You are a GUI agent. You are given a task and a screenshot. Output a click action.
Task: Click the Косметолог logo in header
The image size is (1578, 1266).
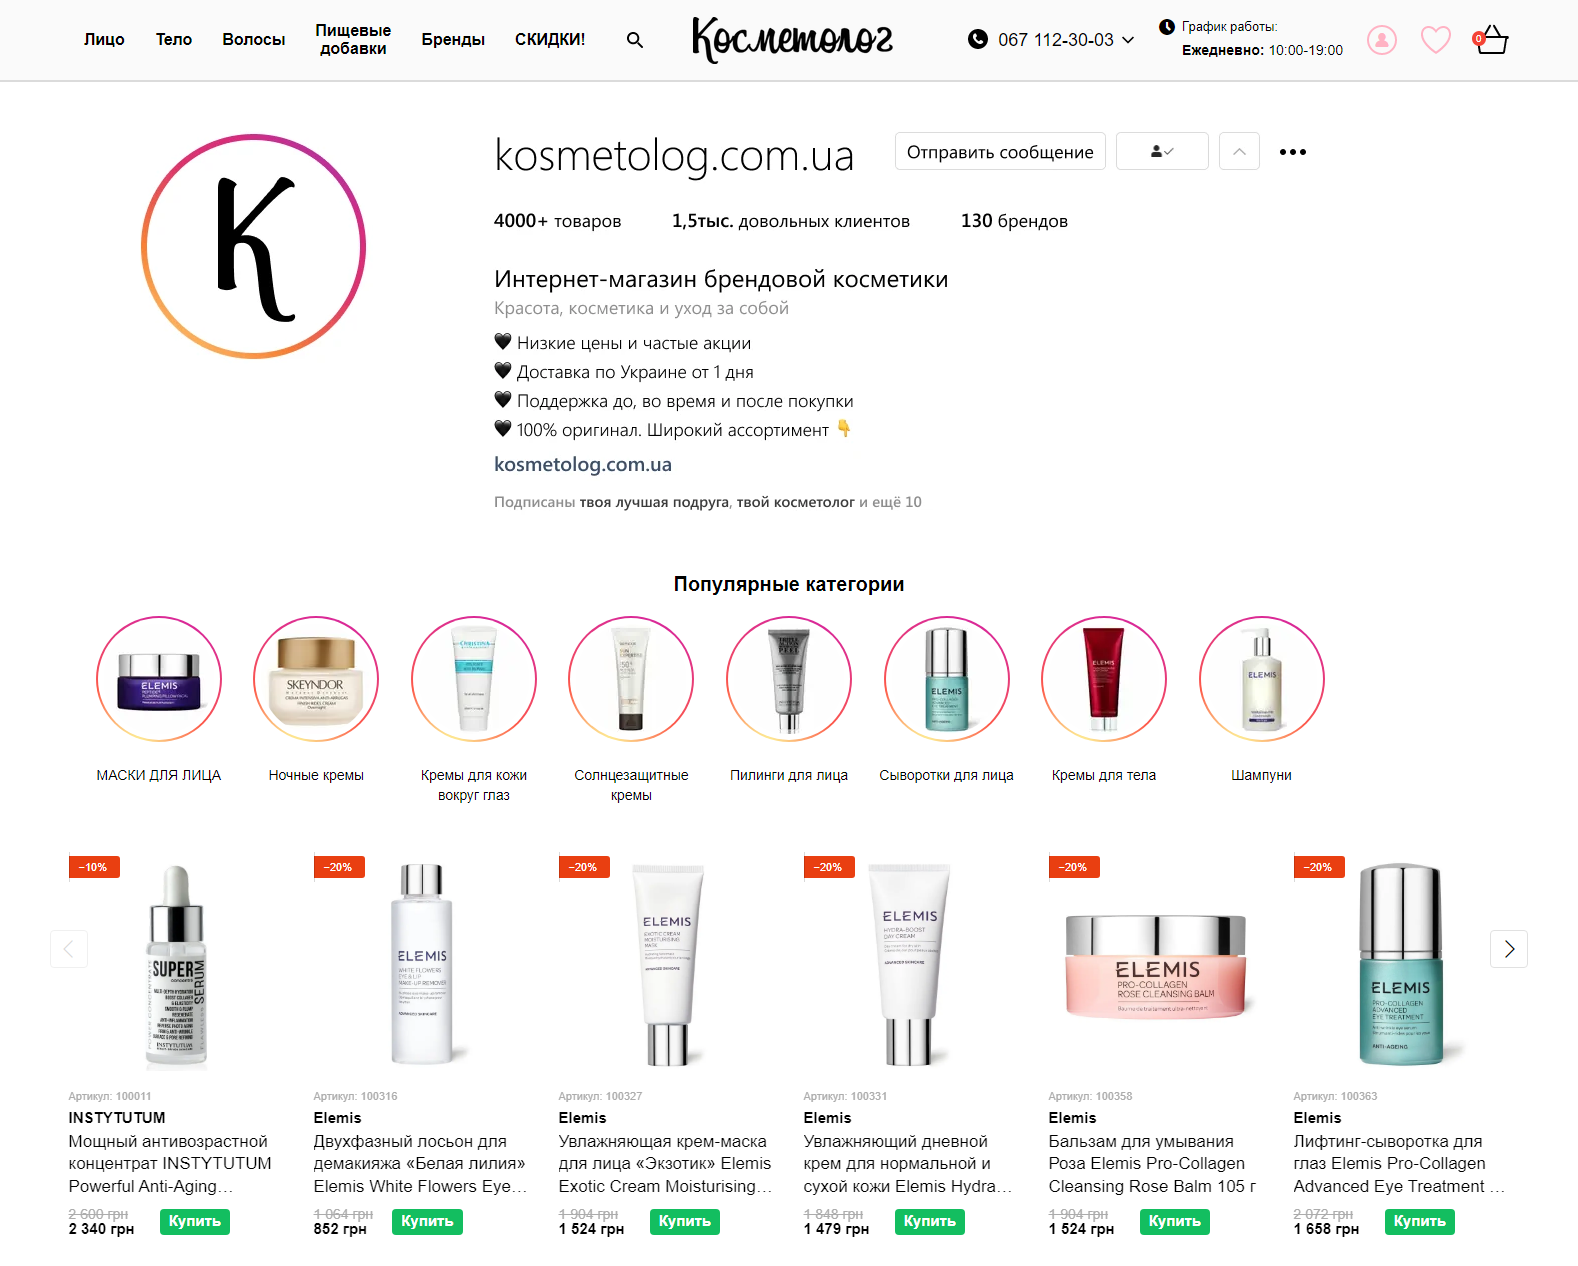point(792,40)
